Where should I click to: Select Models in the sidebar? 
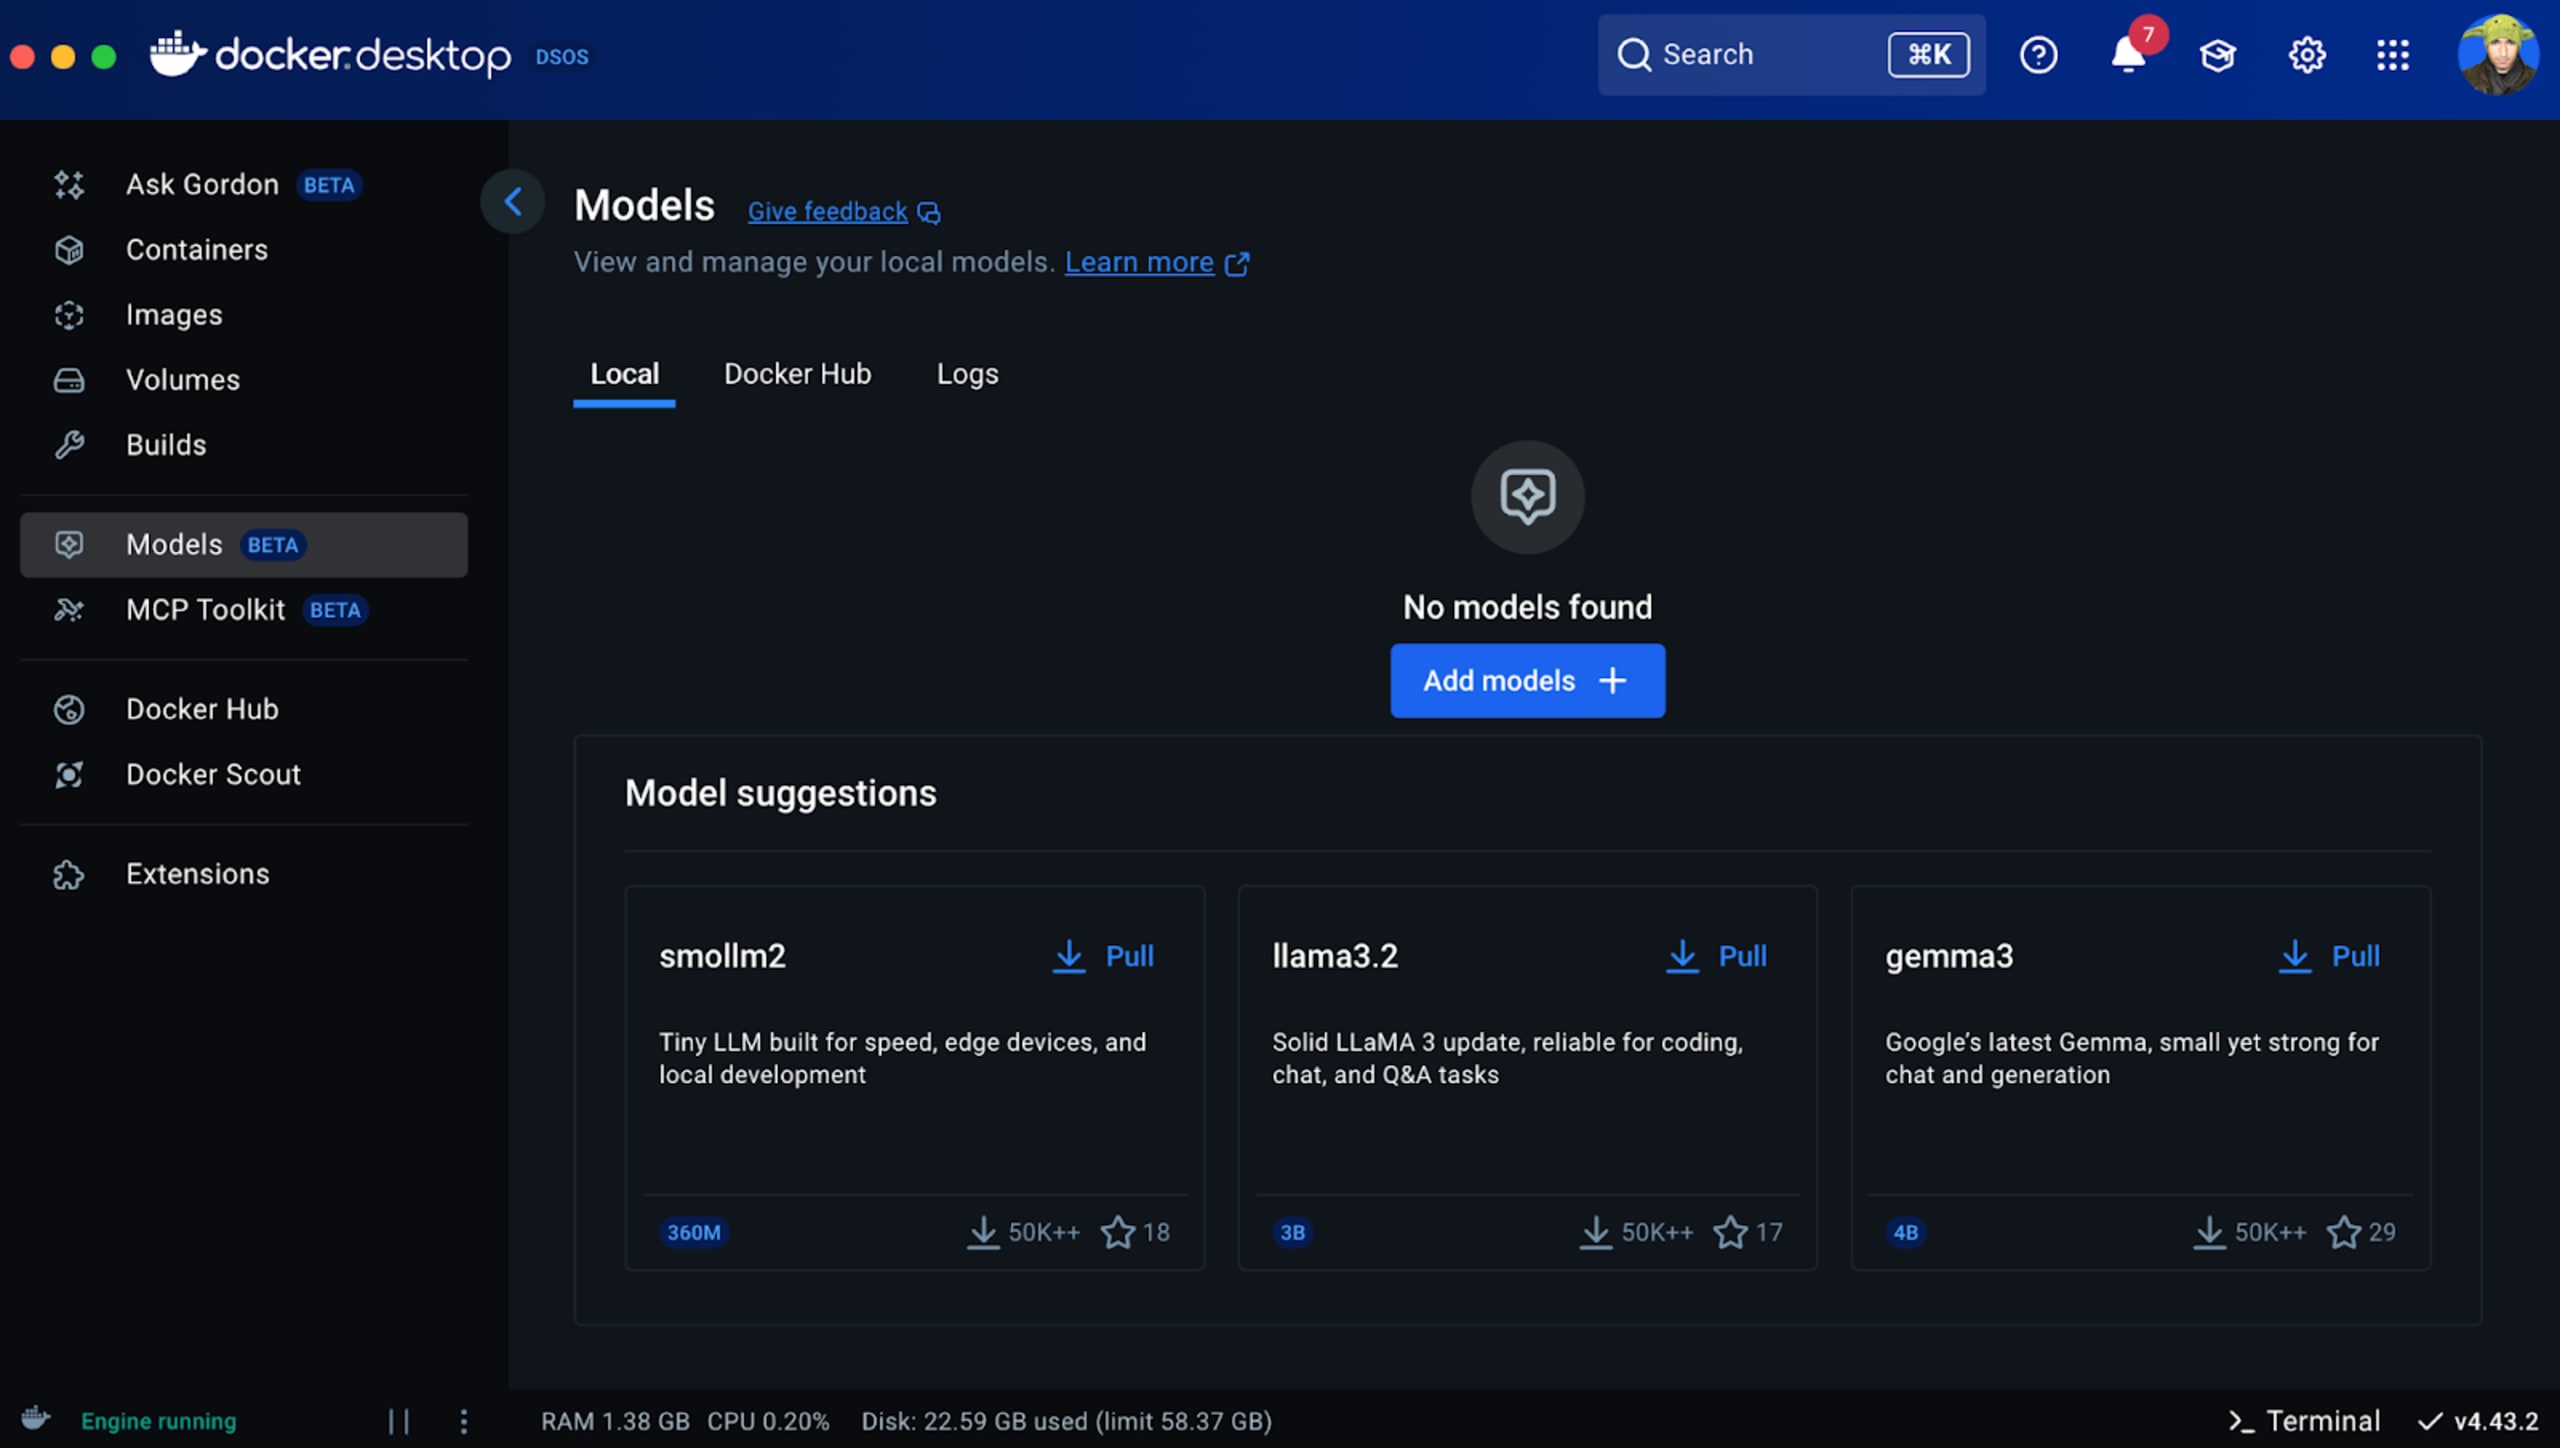tap(243, 545)
